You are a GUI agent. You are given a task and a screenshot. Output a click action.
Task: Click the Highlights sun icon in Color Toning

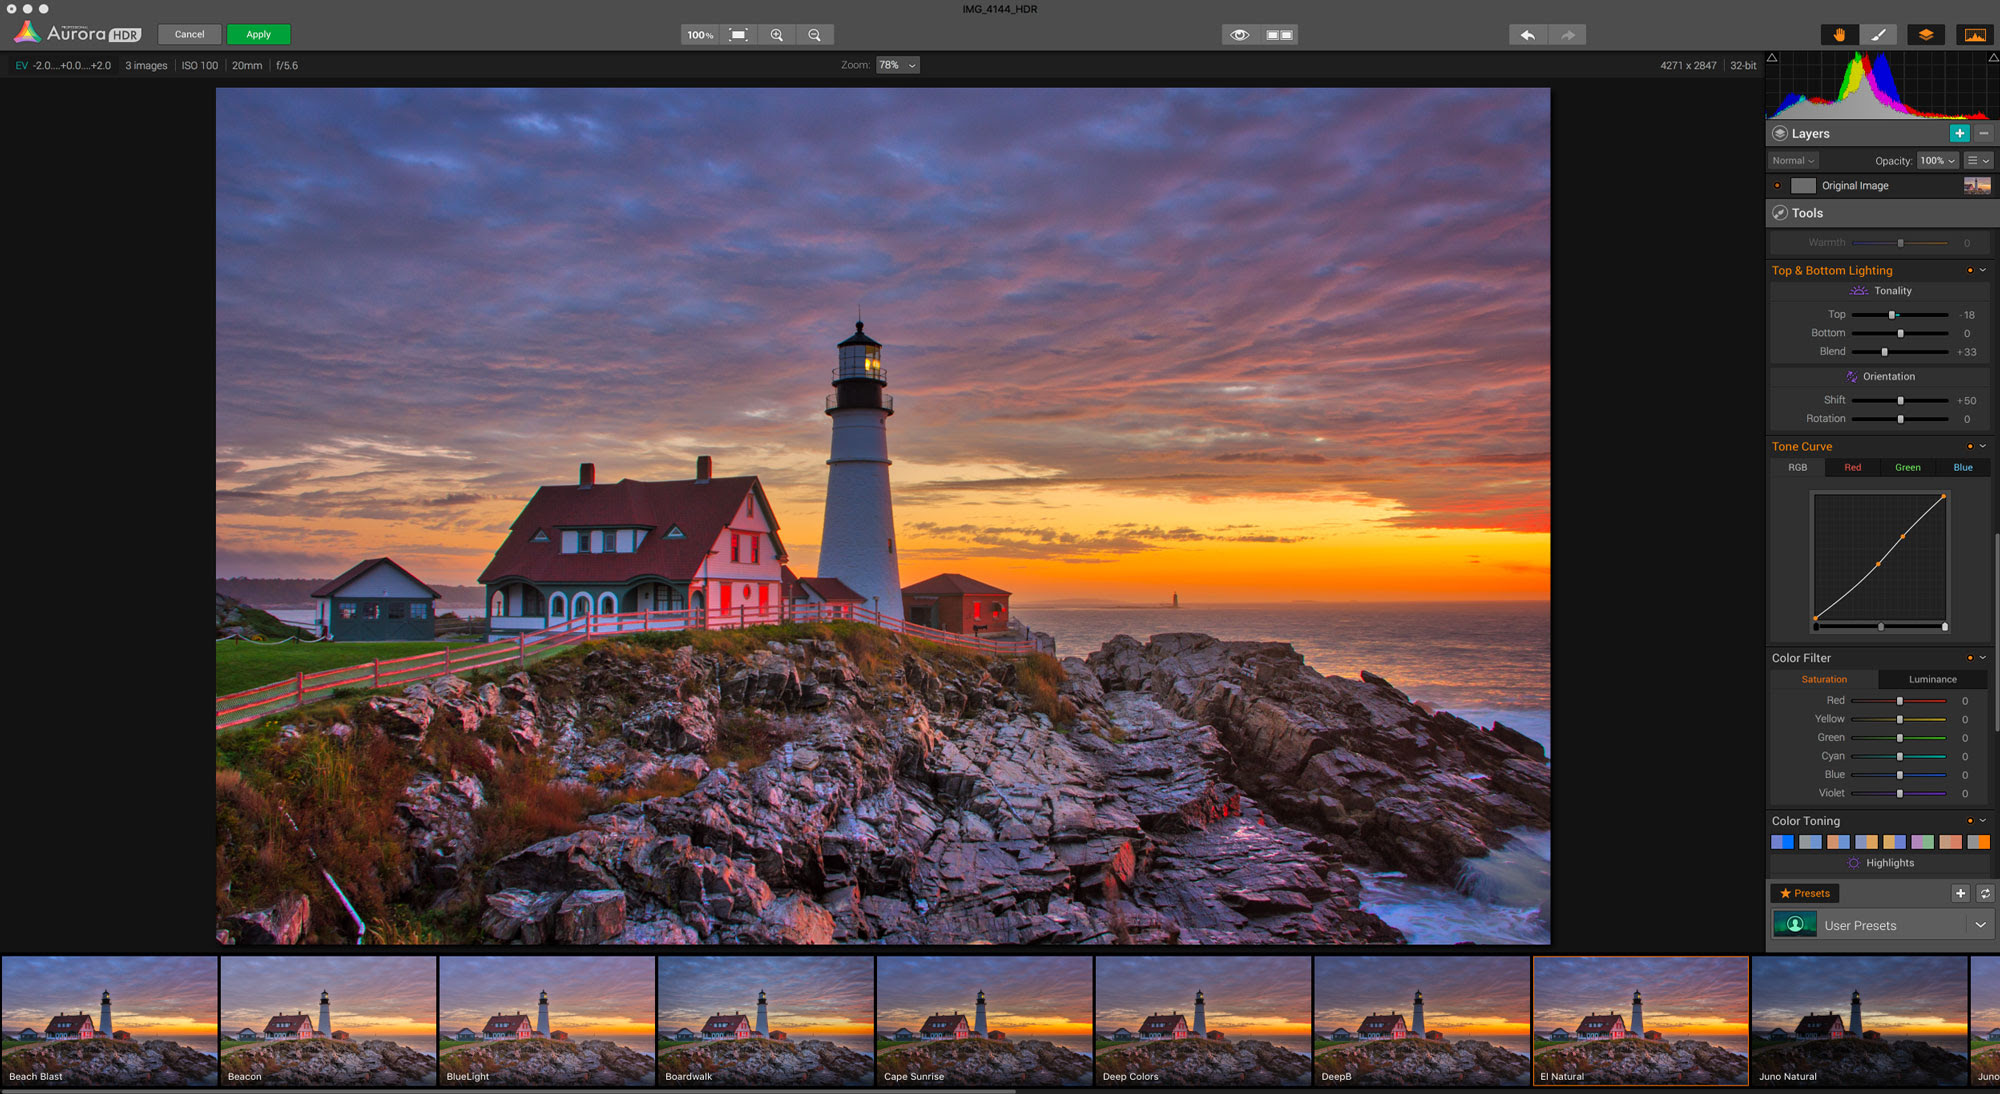point(1853,863)
